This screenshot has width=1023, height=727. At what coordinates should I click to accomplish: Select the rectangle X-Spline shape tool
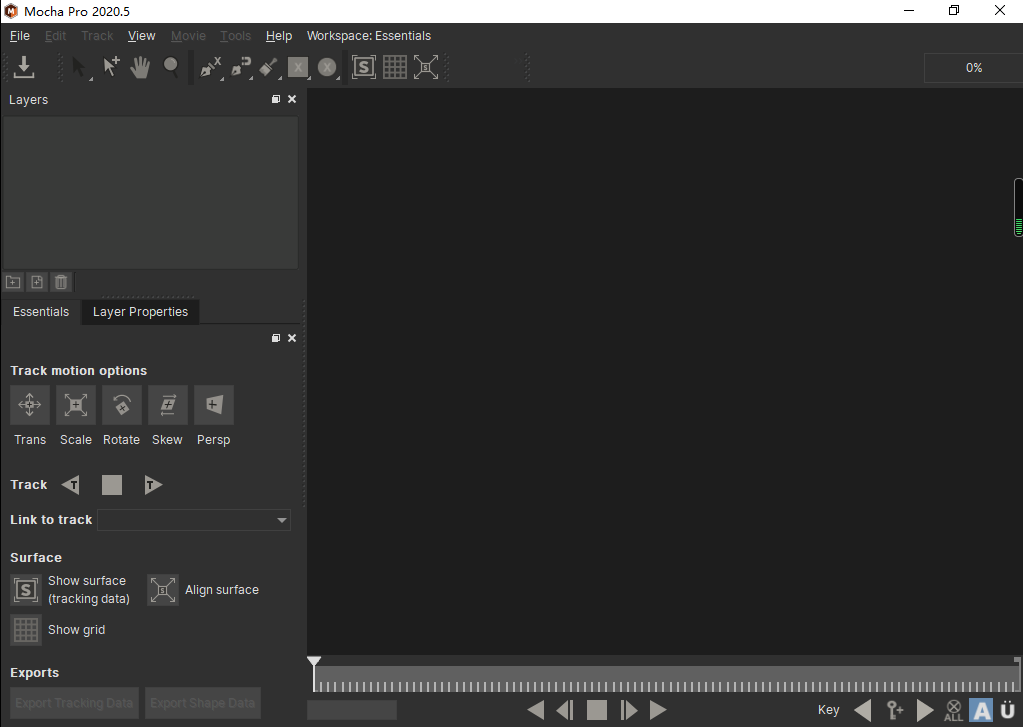point(298,67)
